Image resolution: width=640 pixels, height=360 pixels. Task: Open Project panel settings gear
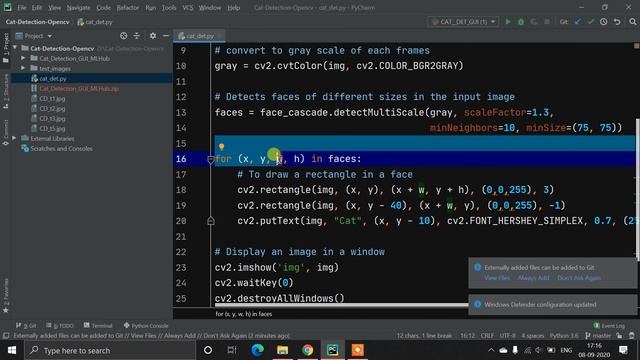[x=153, y=36]
